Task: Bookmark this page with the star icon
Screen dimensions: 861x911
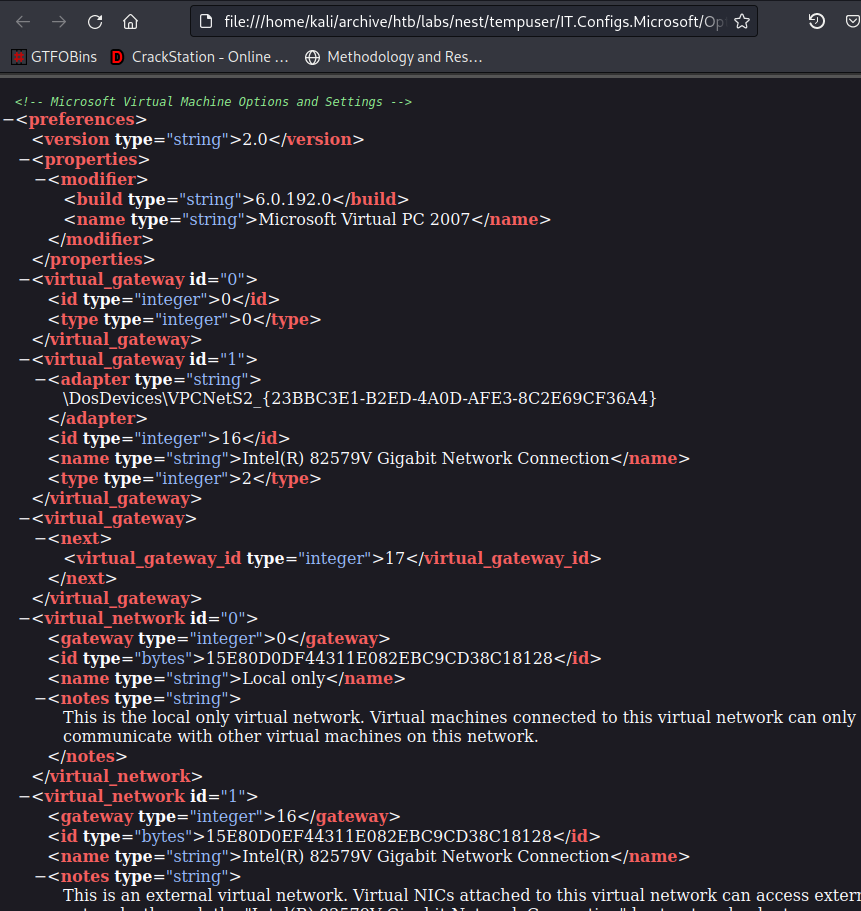Action: tap(742, 22)
